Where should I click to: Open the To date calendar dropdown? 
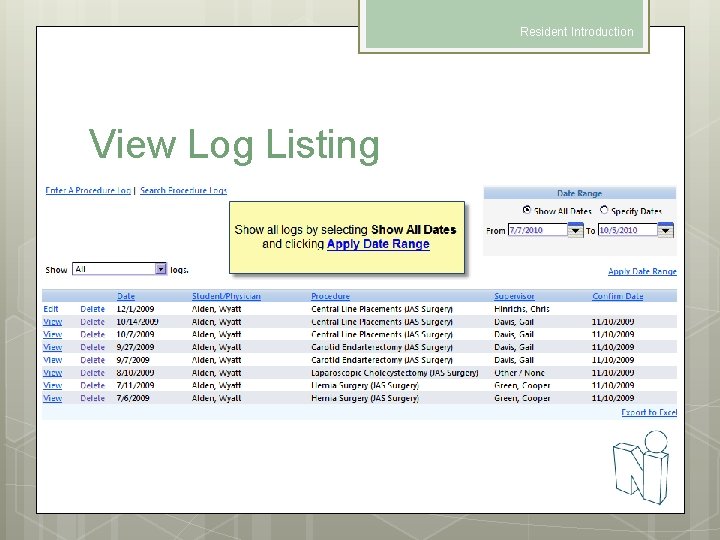click(665, 230)
